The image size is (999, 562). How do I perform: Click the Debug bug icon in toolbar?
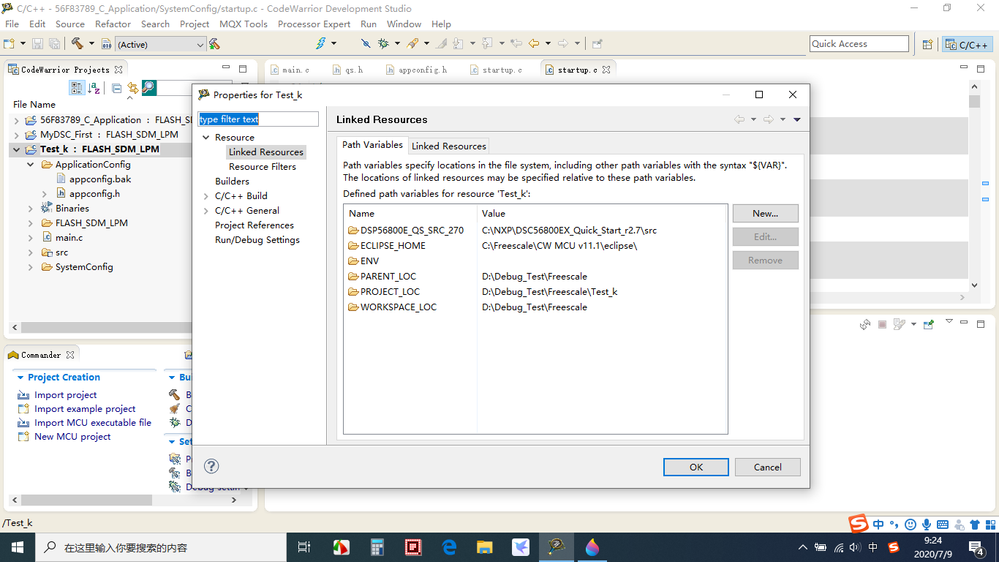coord(383,43)
